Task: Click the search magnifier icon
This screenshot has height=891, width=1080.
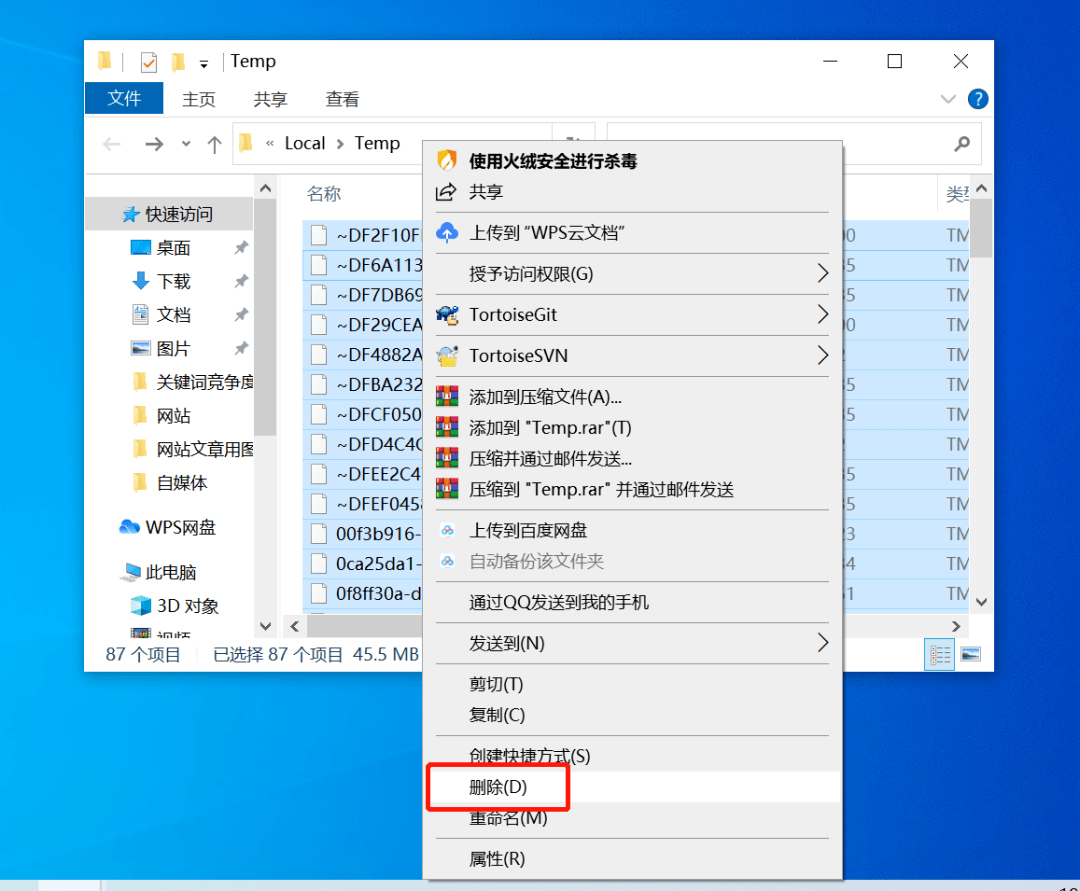Action: pyautogui.click(x=962, y=143)
